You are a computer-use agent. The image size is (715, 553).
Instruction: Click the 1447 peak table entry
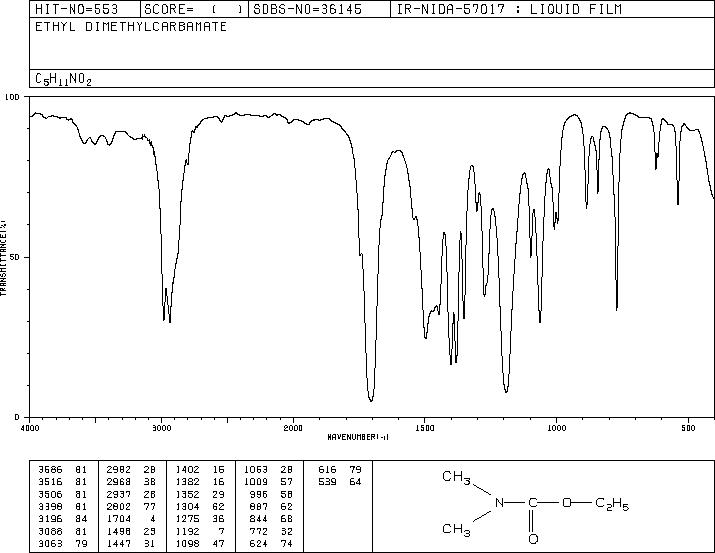(x=131, y=543)
